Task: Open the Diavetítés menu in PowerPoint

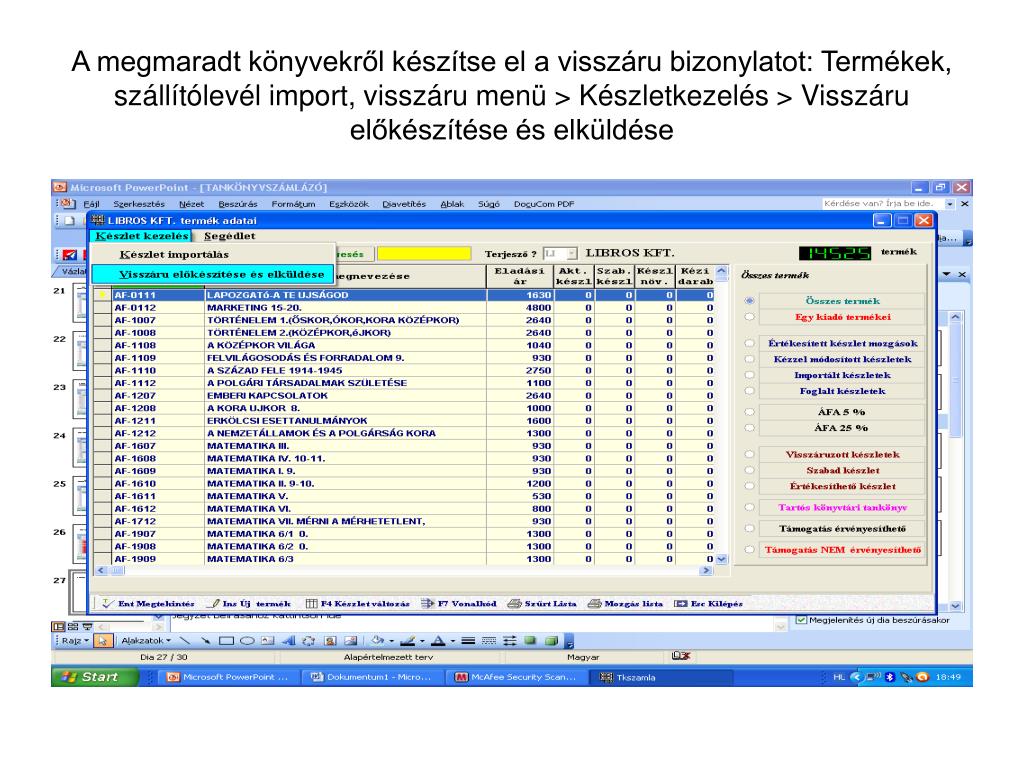Action: pyautogui.click(x=404, y=204)
